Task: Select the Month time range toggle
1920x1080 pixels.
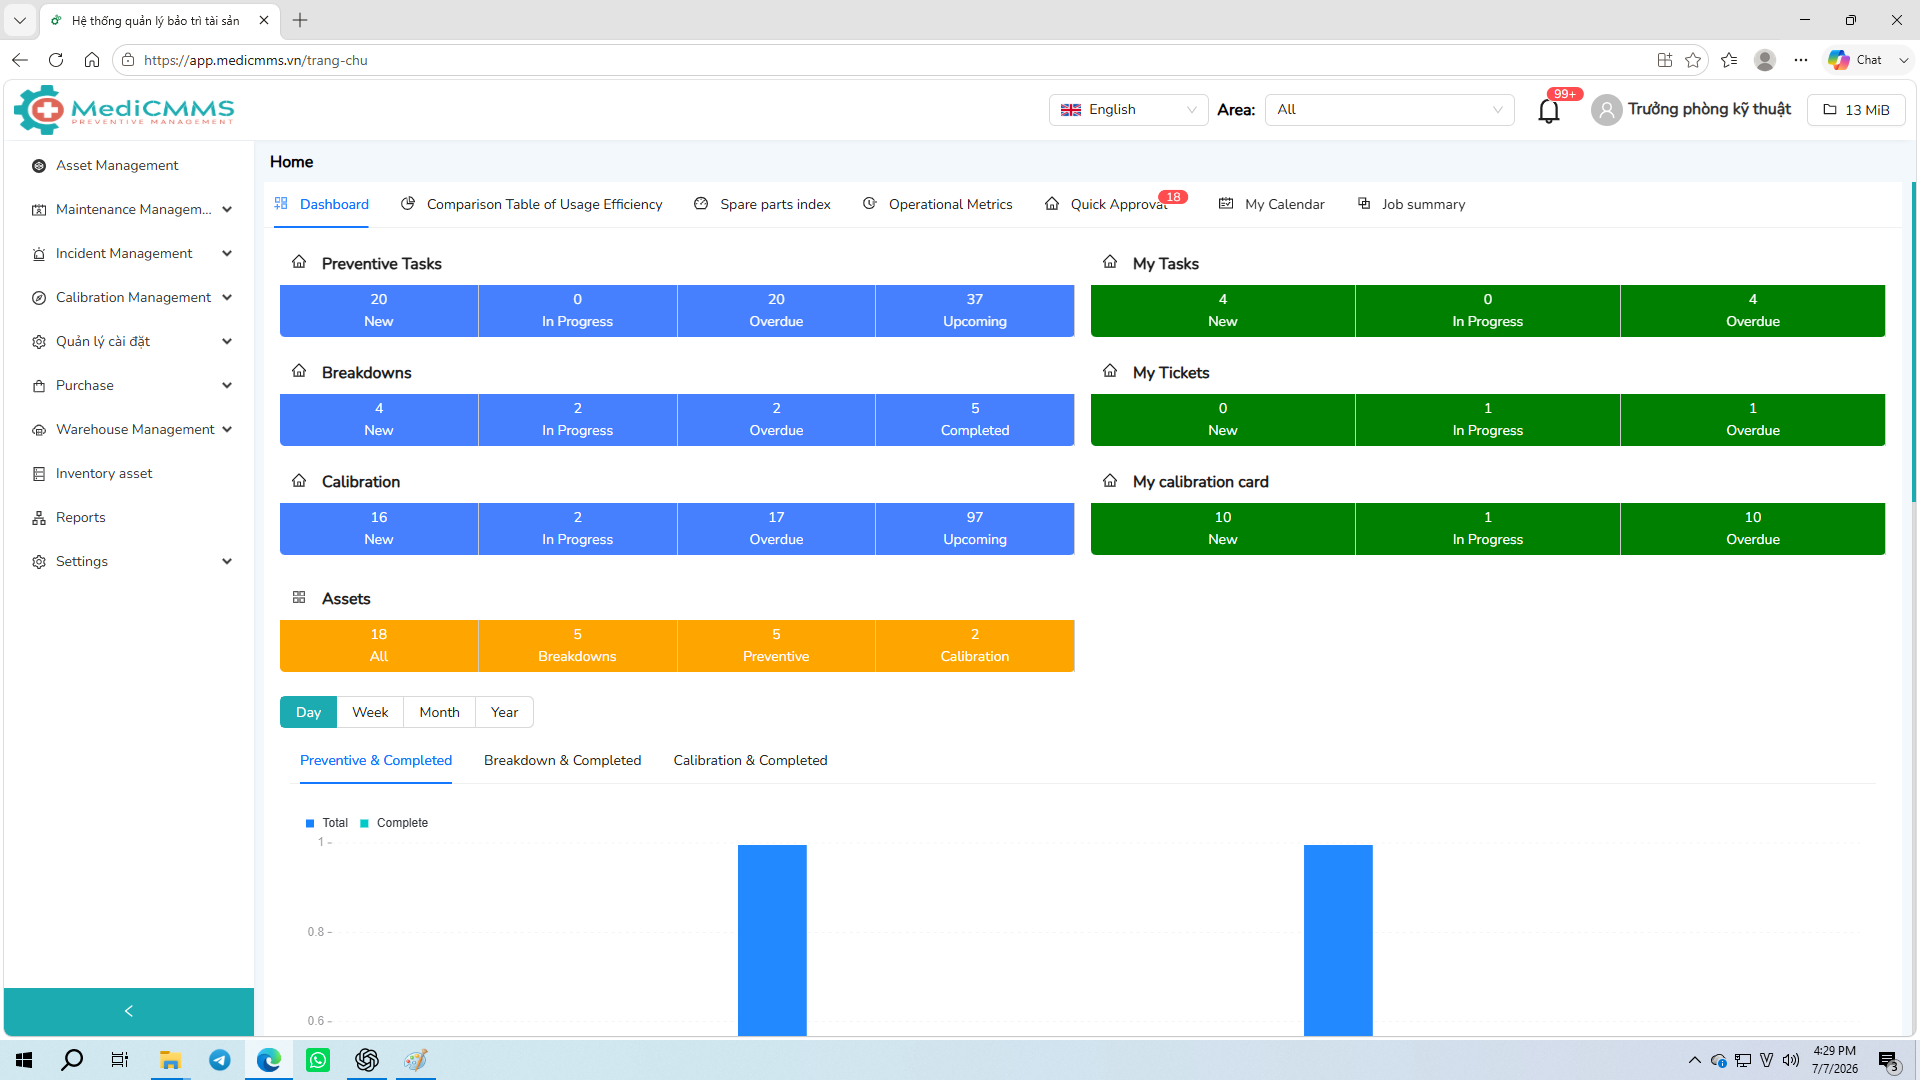Action: click(439, 712)
